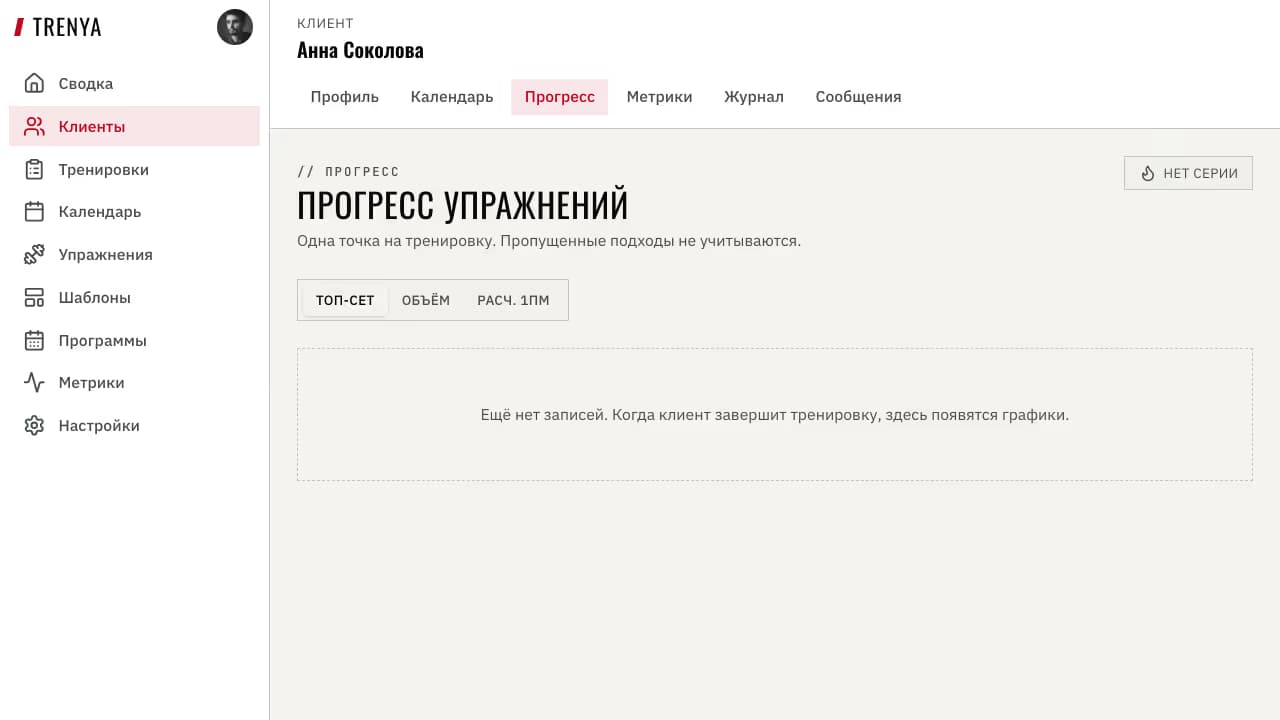Click the 'Ещё нет записей' empty message

775,414
